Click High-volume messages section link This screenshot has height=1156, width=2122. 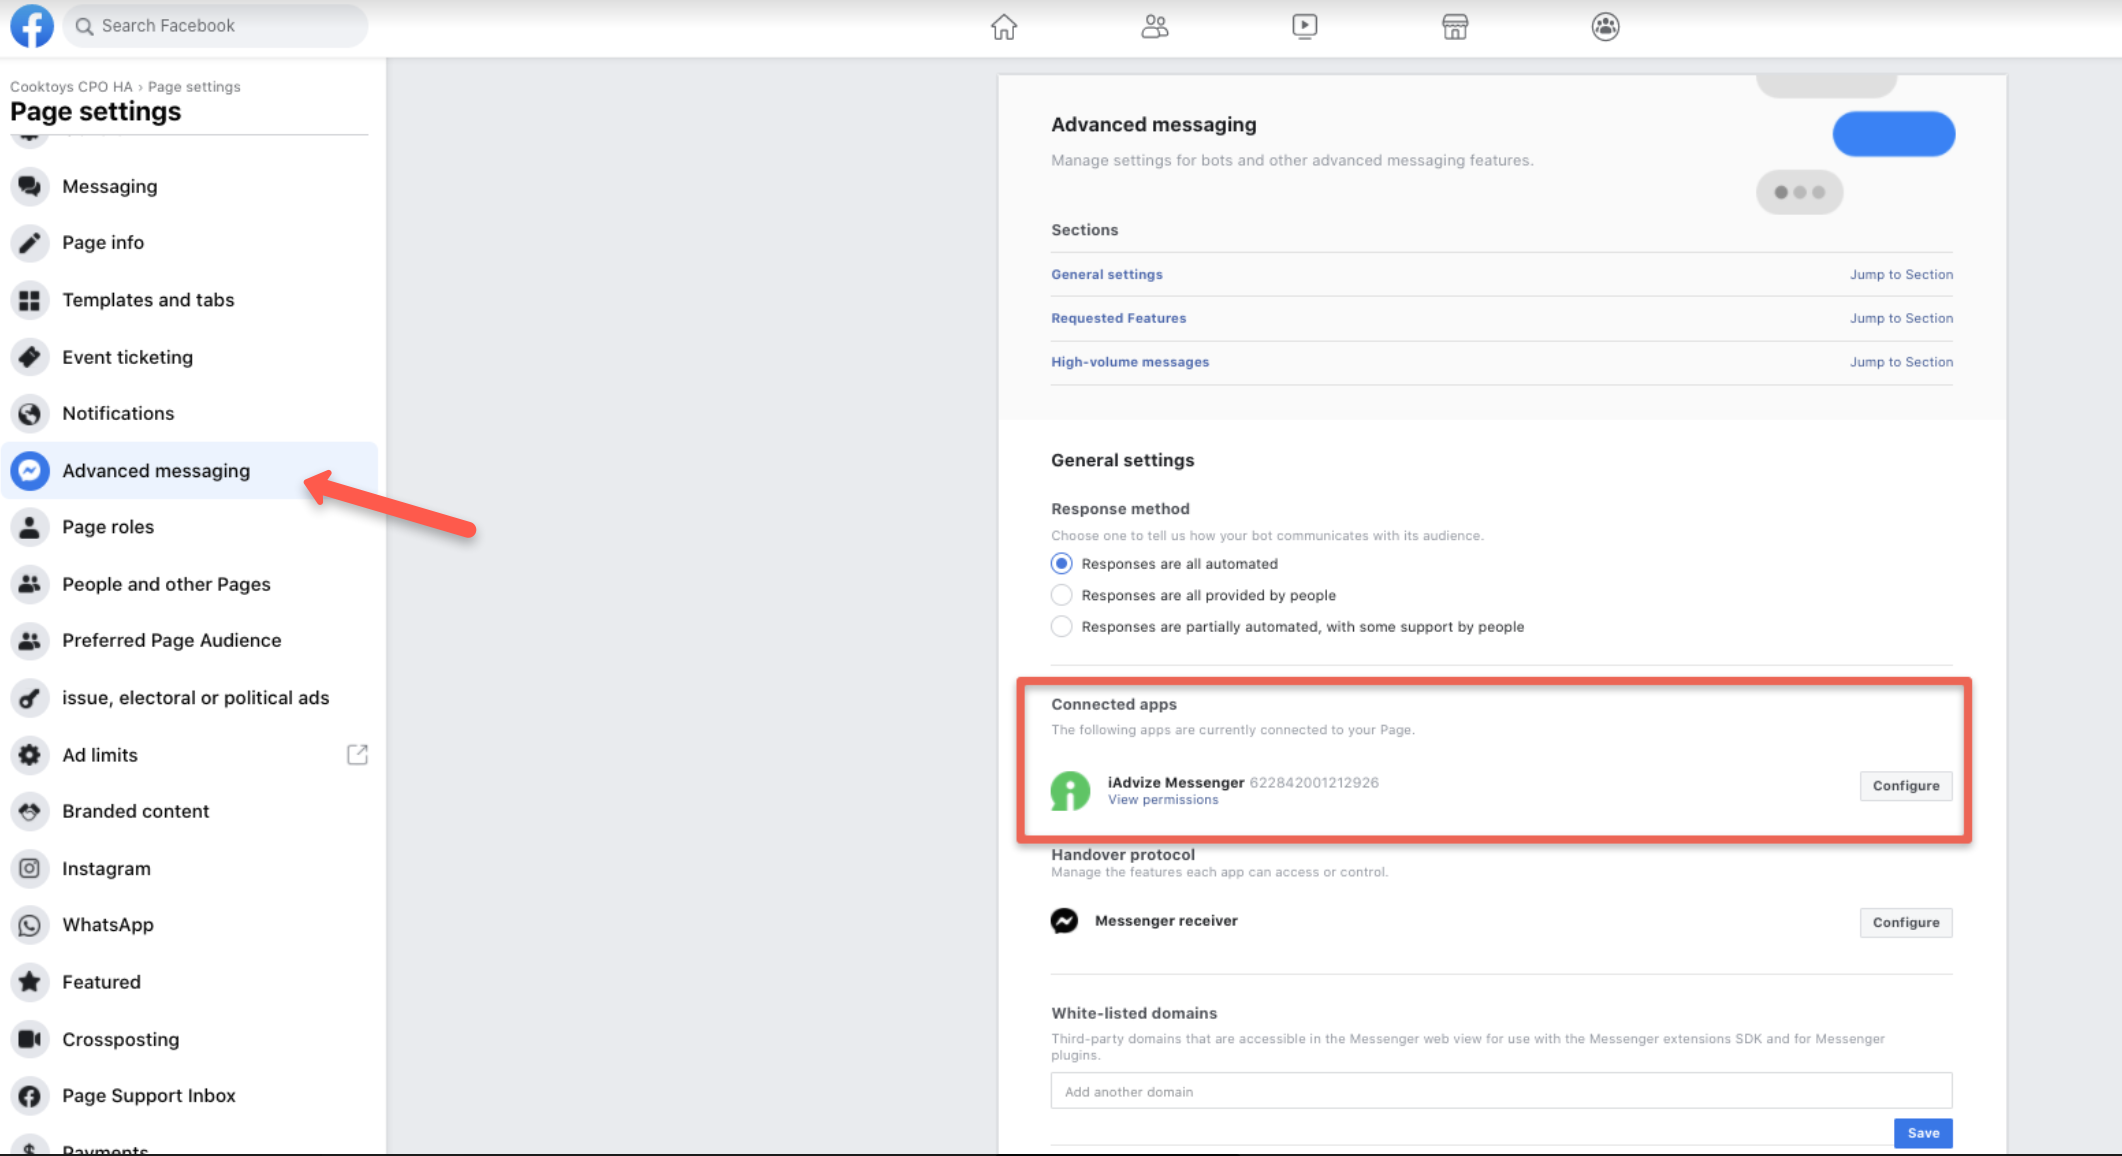(x=1130, y=362)
